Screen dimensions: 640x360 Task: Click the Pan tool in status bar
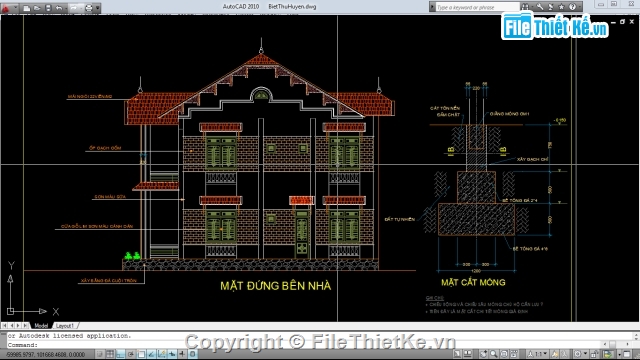(x=484, y=354)
